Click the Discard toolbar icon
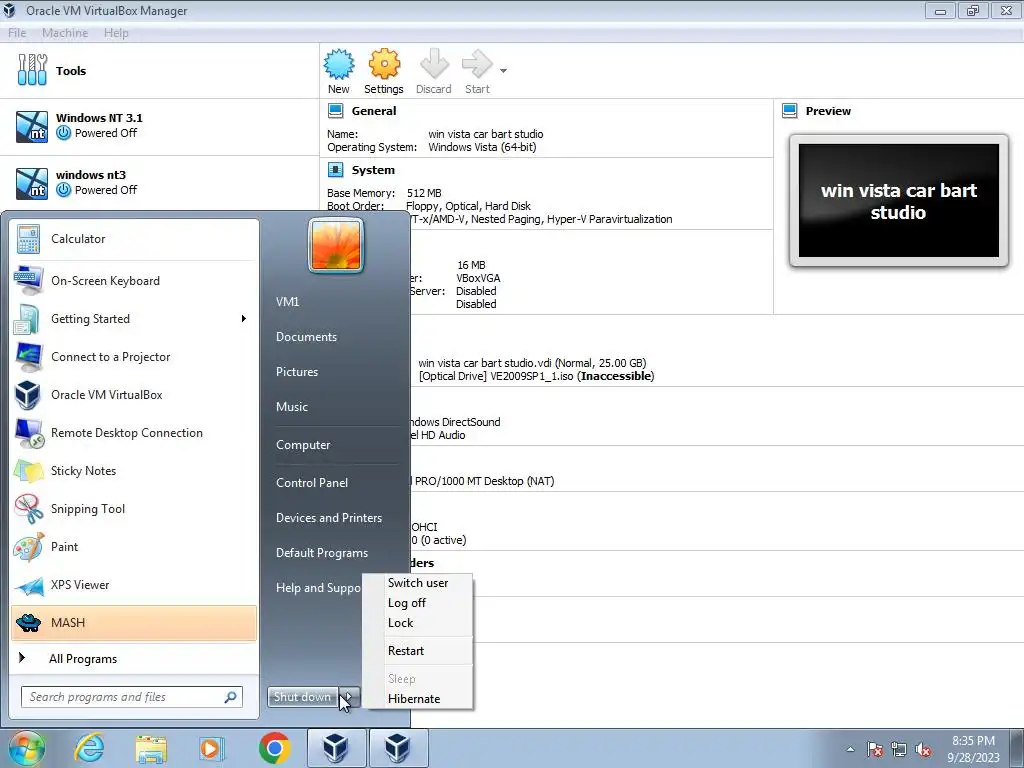Image resolution: width=1024 pixels, height=768 pixels. (x=434, y=64)
